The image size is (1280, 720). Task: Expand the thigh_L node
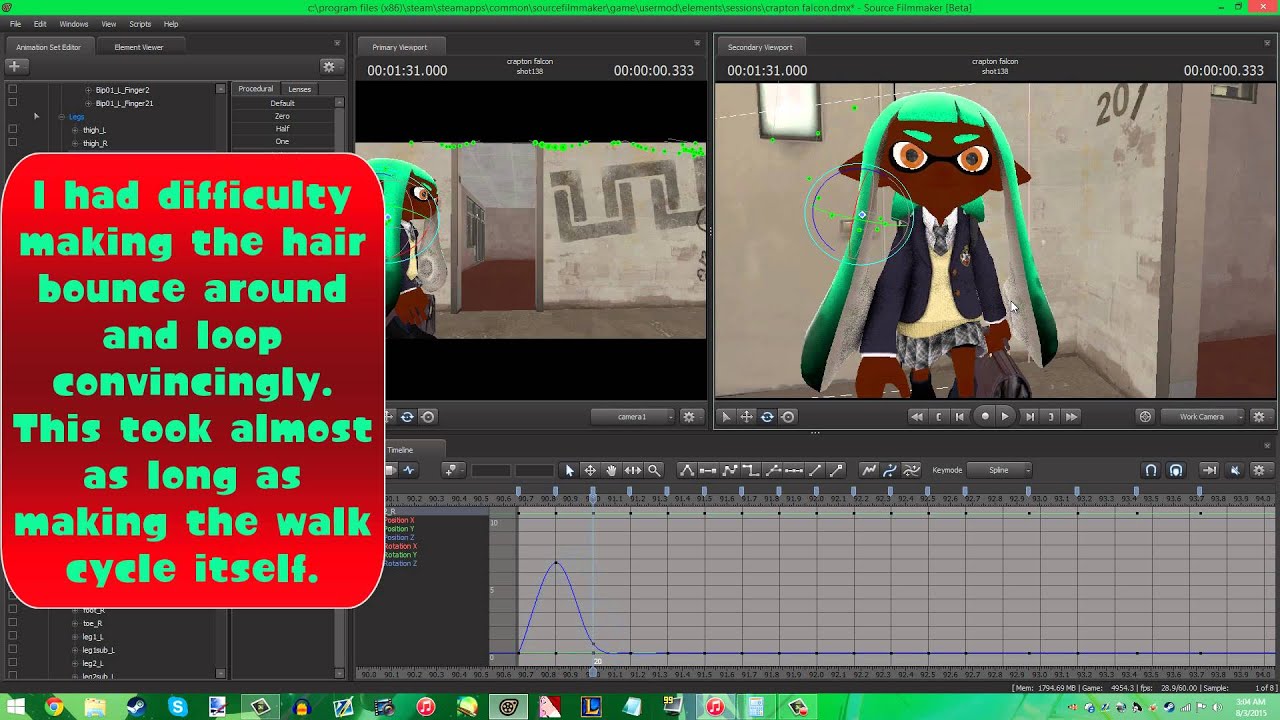[x=75, y=130]
